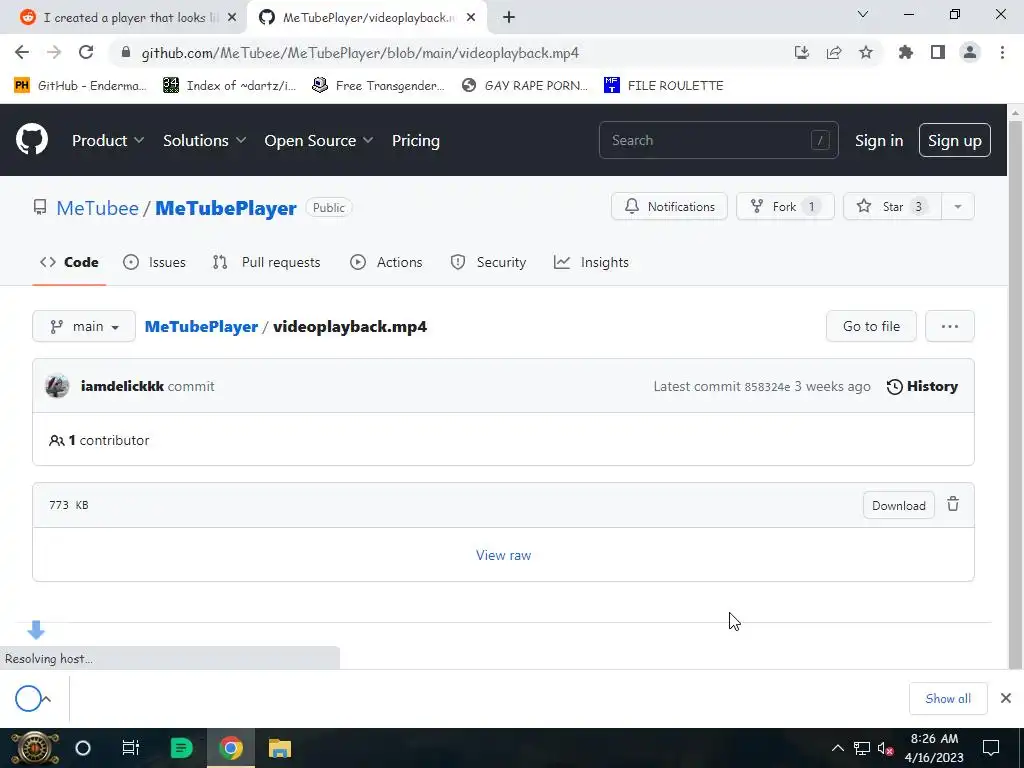Open the three-dot file options menu
Image resolution: width=1024 pixels, height=768 pixels.
950,326
